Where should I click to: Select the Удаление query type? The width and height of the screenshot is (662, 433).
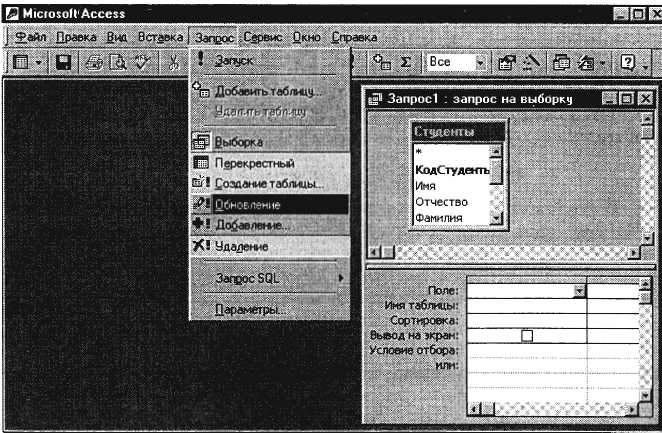pyautogui.click(x=270, y=246)
